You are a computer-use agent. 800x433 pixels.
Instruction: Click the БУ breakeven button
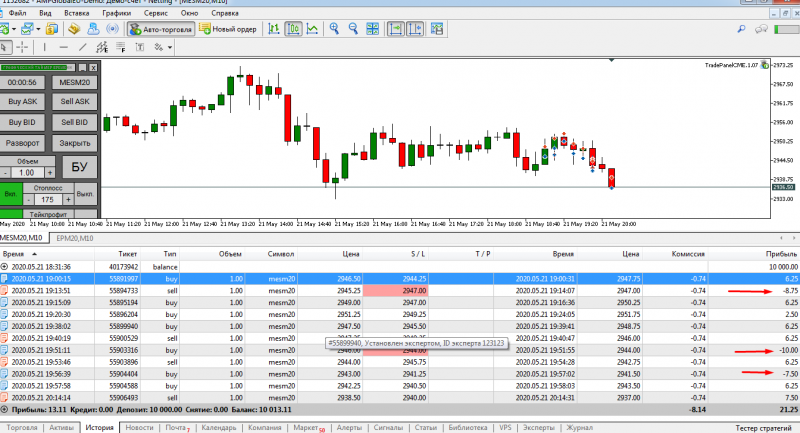(x=80, y=167)
